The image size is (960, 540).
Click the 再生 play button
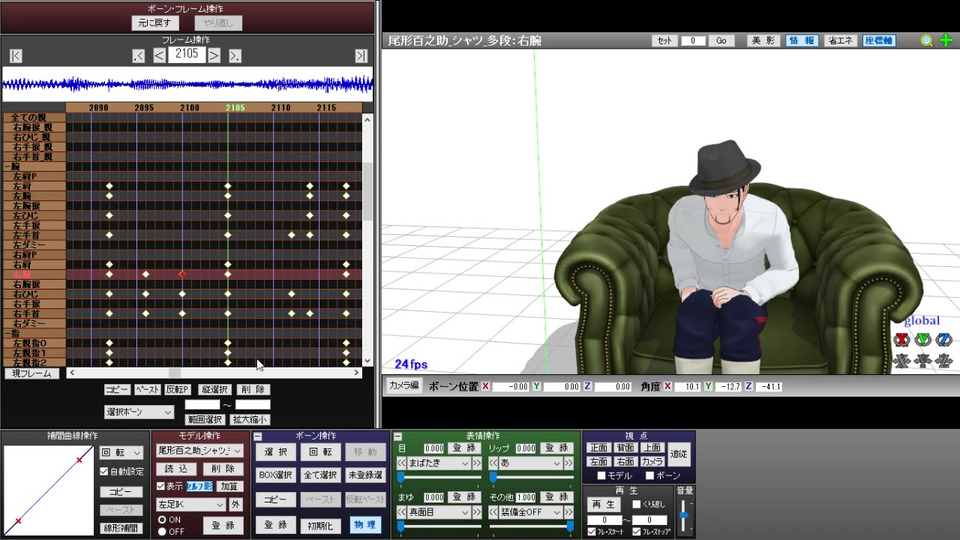click(x=604, y=504)
